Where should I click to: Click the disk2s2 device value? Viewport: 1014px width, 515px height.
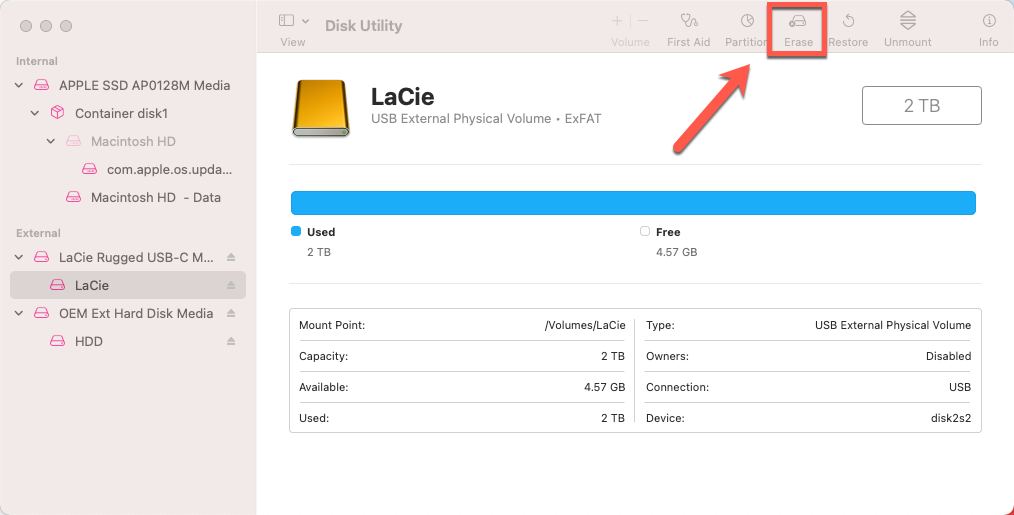click(x=951, y=418)
